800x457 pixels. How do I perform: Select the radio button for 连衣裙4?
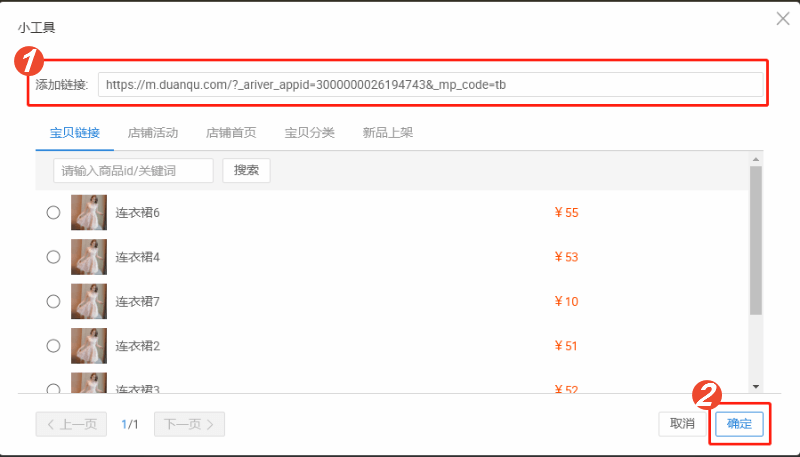[54, 257]
